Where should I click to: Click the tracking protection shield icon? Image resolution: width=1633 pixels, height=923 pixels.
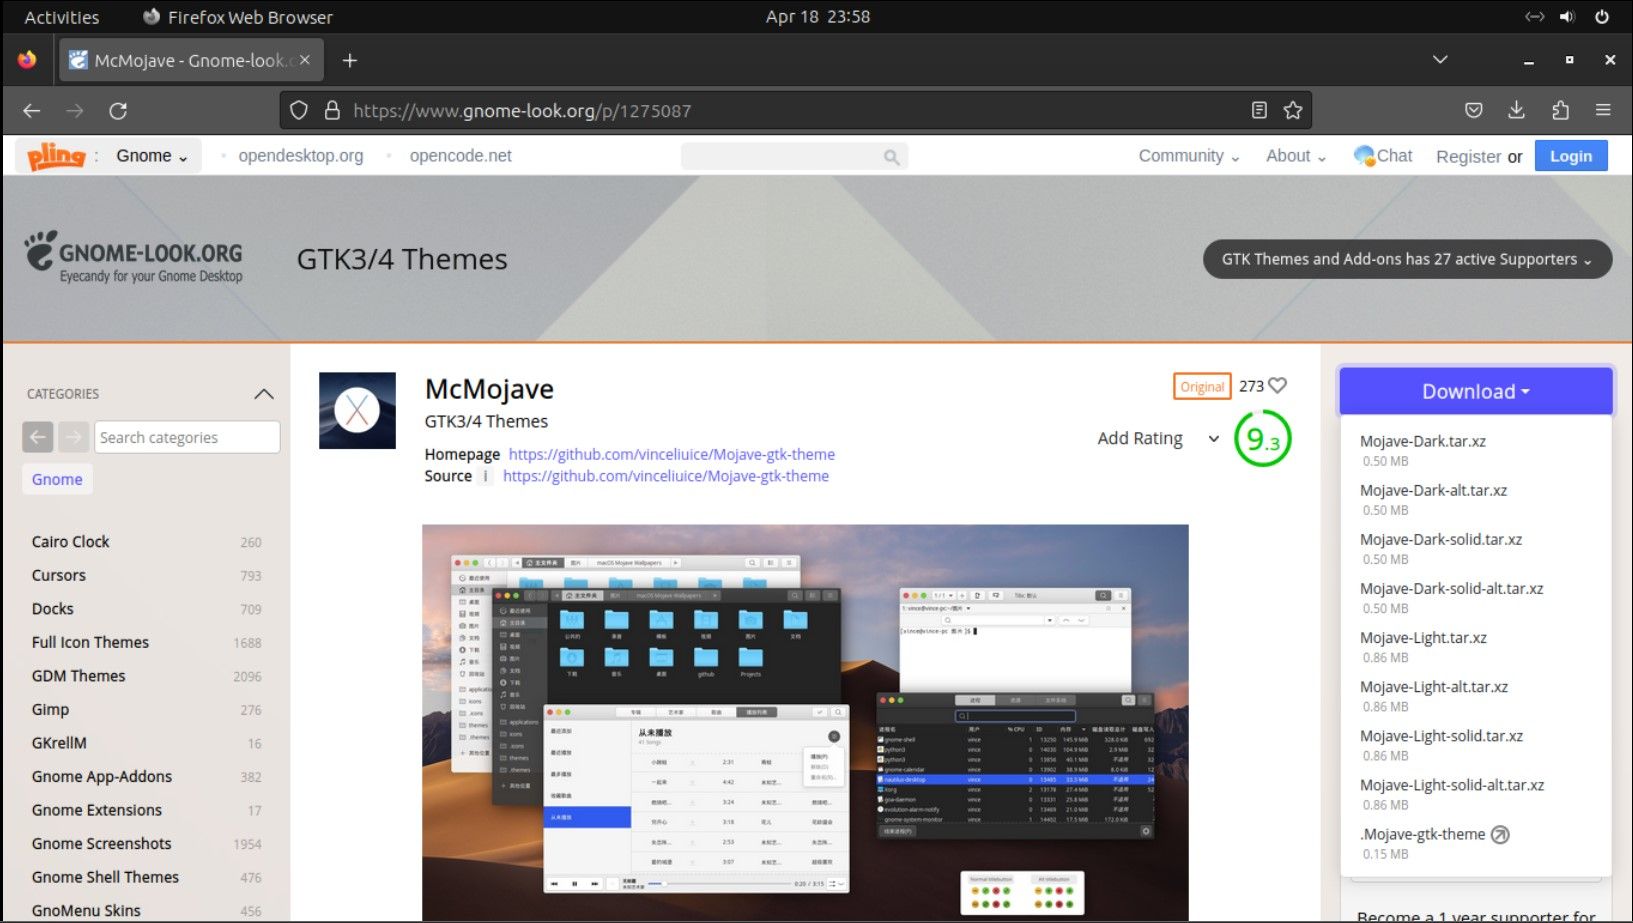tap(299, 110)
